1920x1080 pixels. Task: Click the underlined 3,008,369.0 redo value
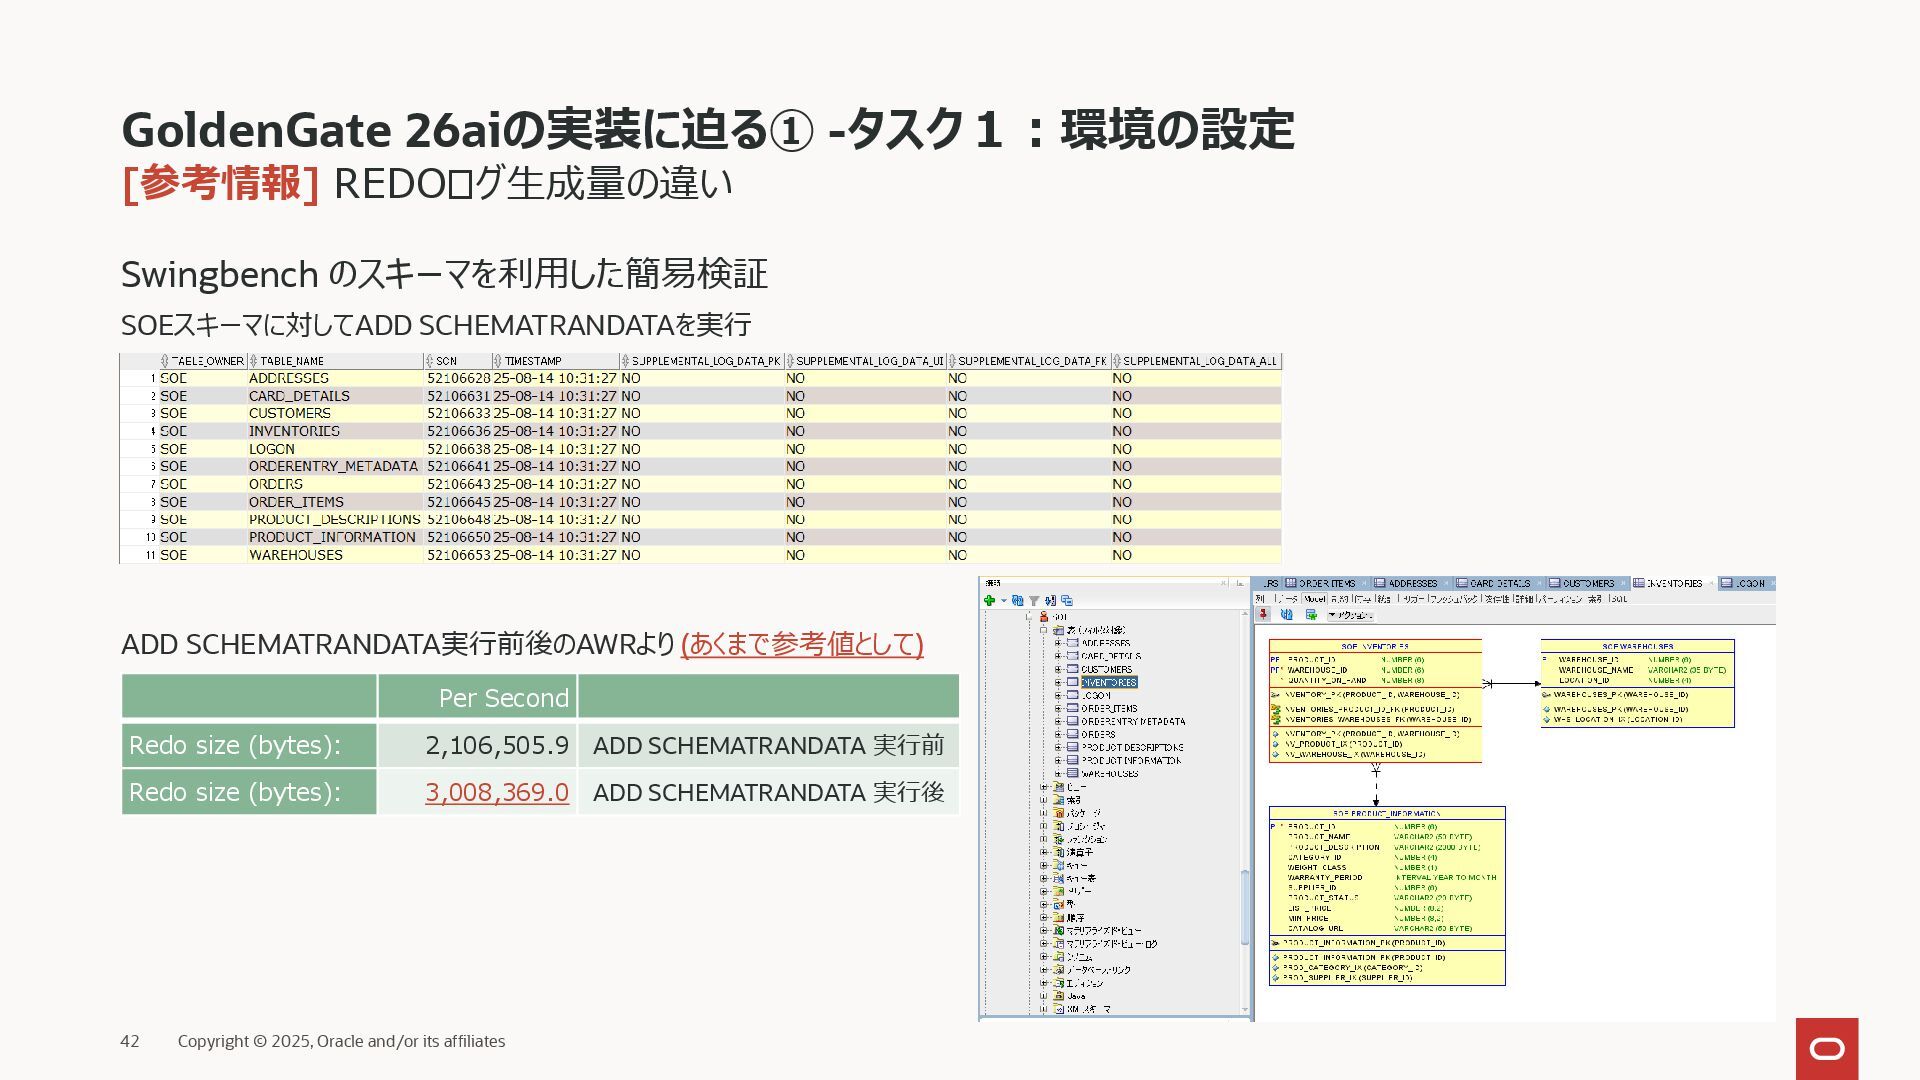[496, 793]
